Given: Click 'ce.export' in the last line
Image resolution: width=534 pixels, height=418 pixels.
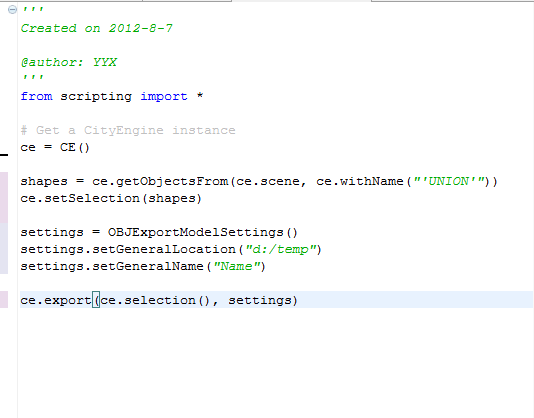Looking at the screenshot, I should coord(56,301).
